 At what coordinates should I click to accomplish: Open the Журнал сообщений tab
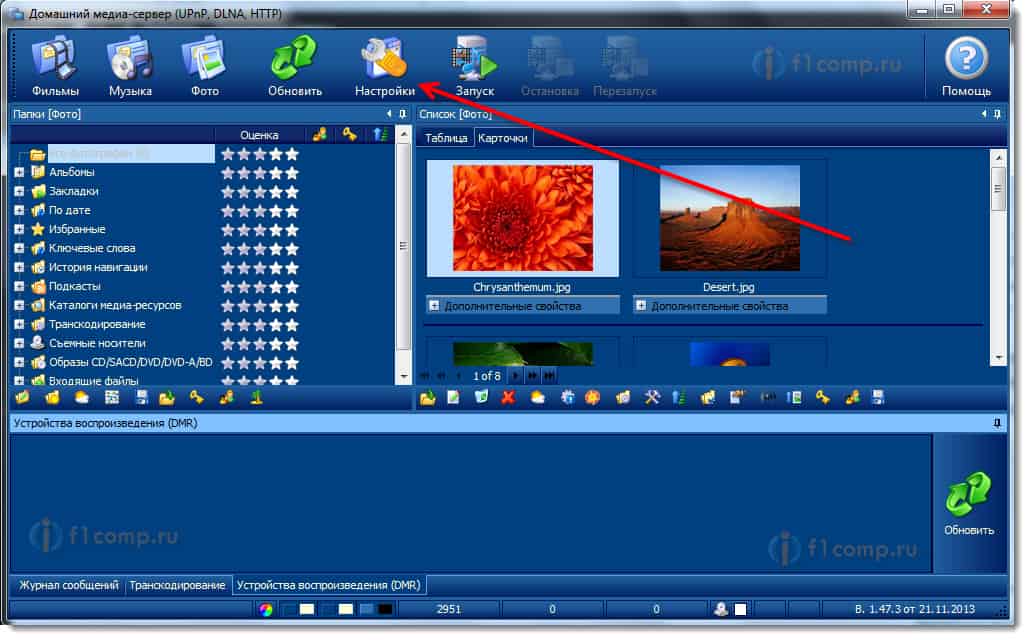point(66,585)
